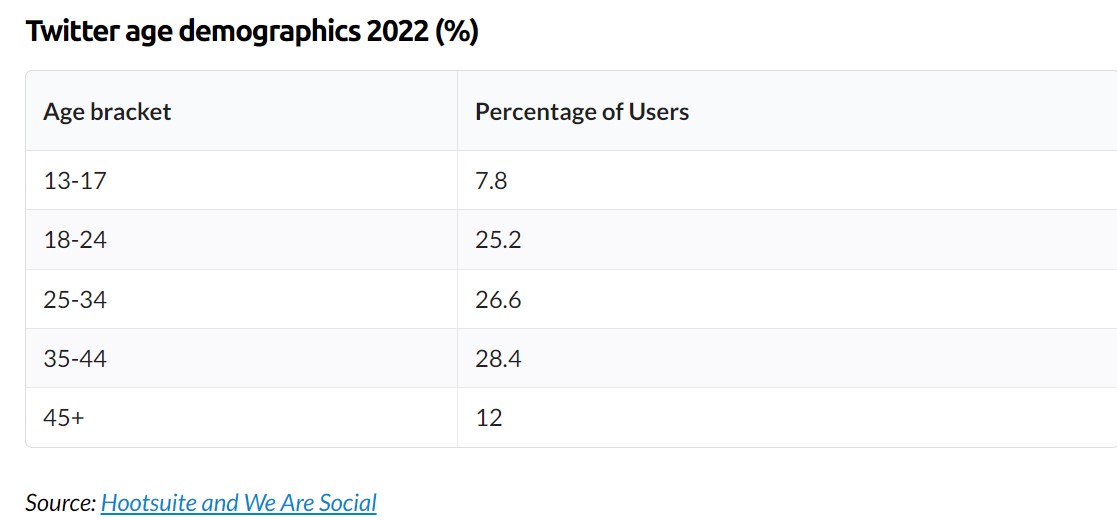Select the 18-24 age bracket cell
The width and height of the screenshot is (1117, 520).
(75, 240)
